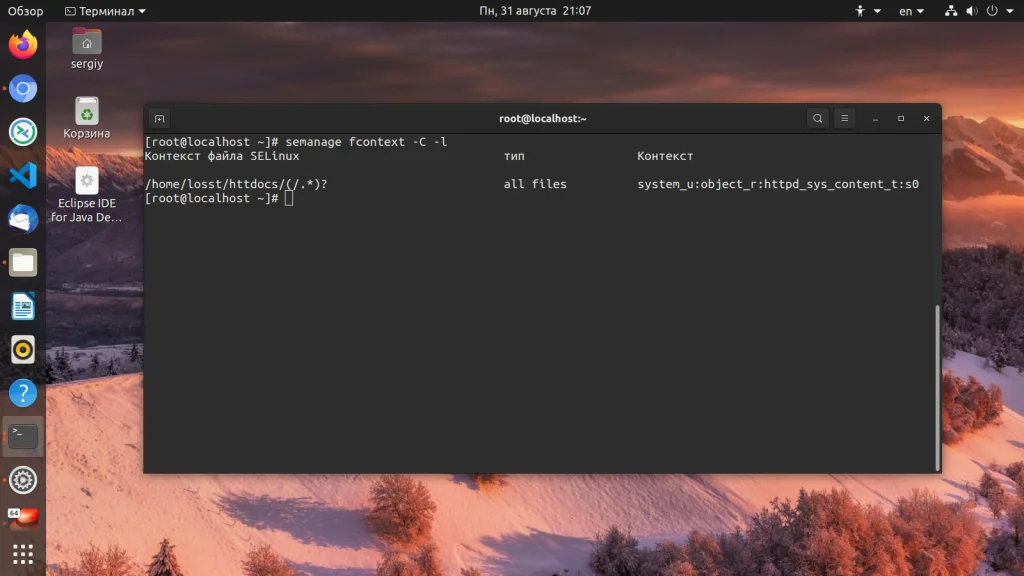This screenshot has width=1024, height=576.
Task: Close the root@localhost terminal window
Action: pyautogui.click(x=926, y=119)
